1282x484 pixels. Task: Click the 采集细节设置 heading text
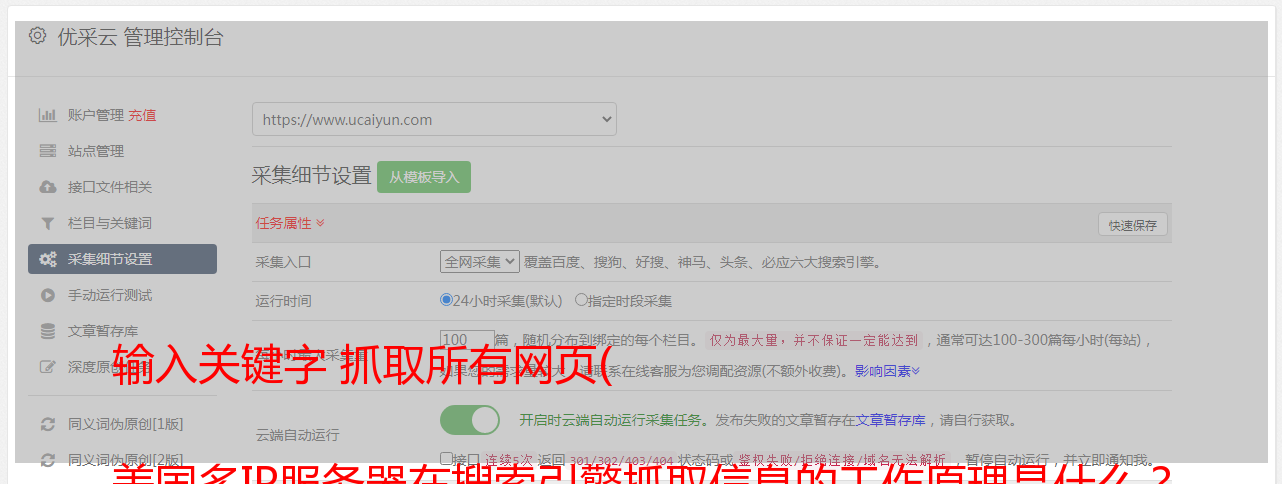click(312, 176)
